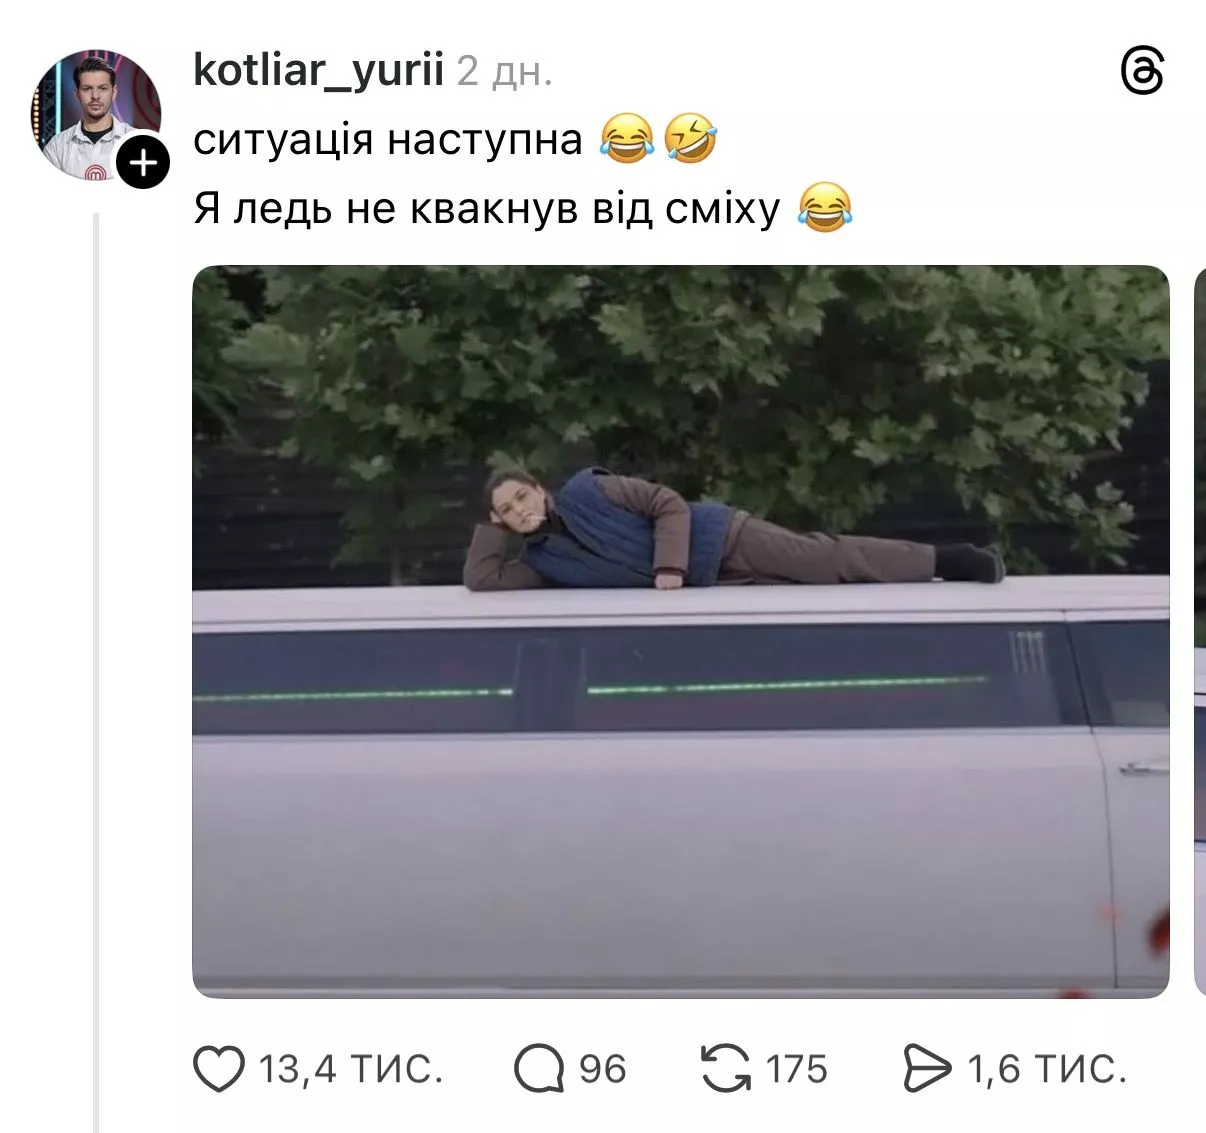Click the Threads logo icon

pos(1142,73)
